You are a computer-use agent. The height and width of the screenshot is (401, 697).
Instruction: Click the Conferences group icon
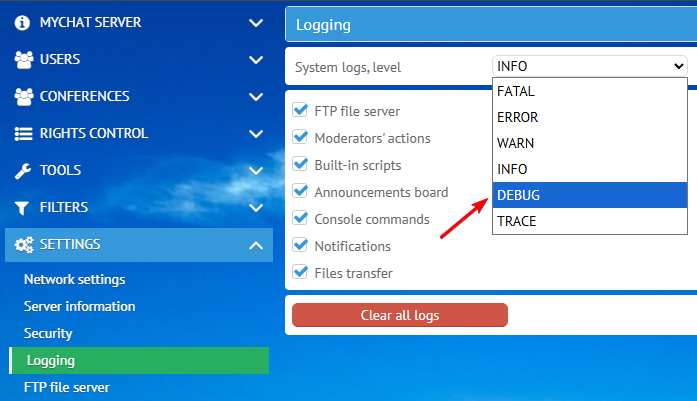pos(24,96)
